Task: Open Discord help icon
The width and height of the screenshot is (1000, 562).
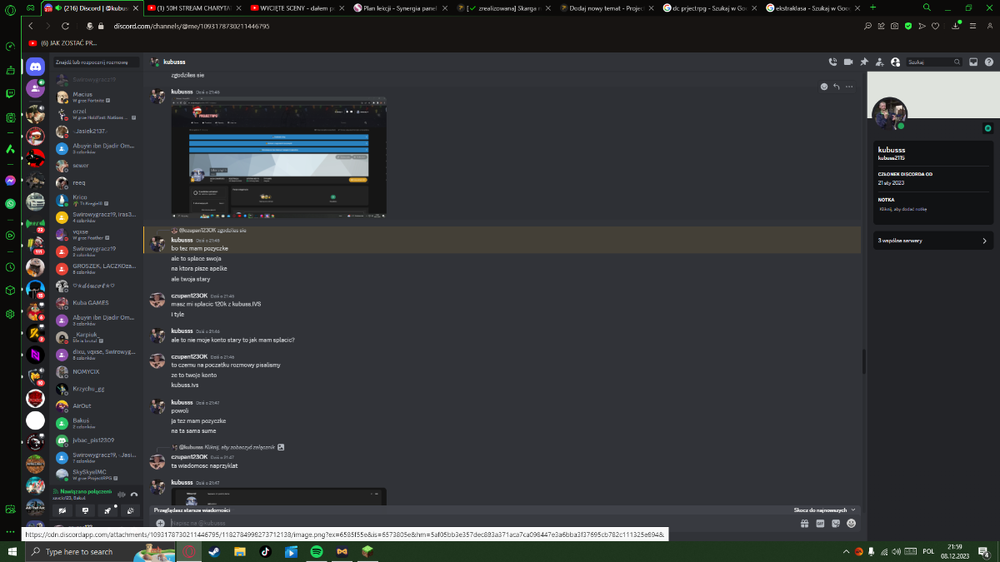Action: [x=989, y=62]
